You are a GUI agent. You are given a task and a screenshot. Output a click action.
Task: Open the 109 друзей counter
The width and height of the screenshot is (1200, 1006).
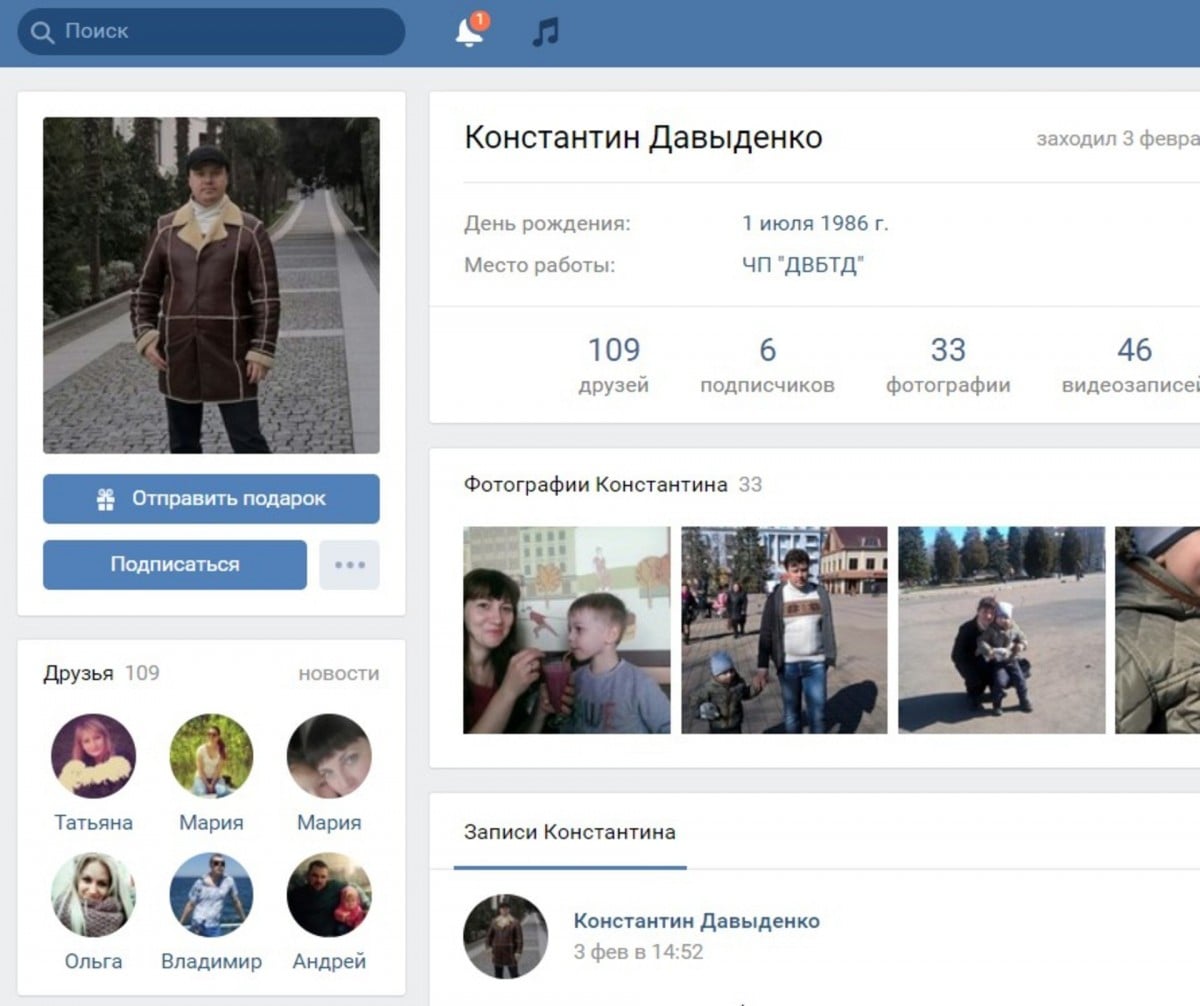[613, 365]
